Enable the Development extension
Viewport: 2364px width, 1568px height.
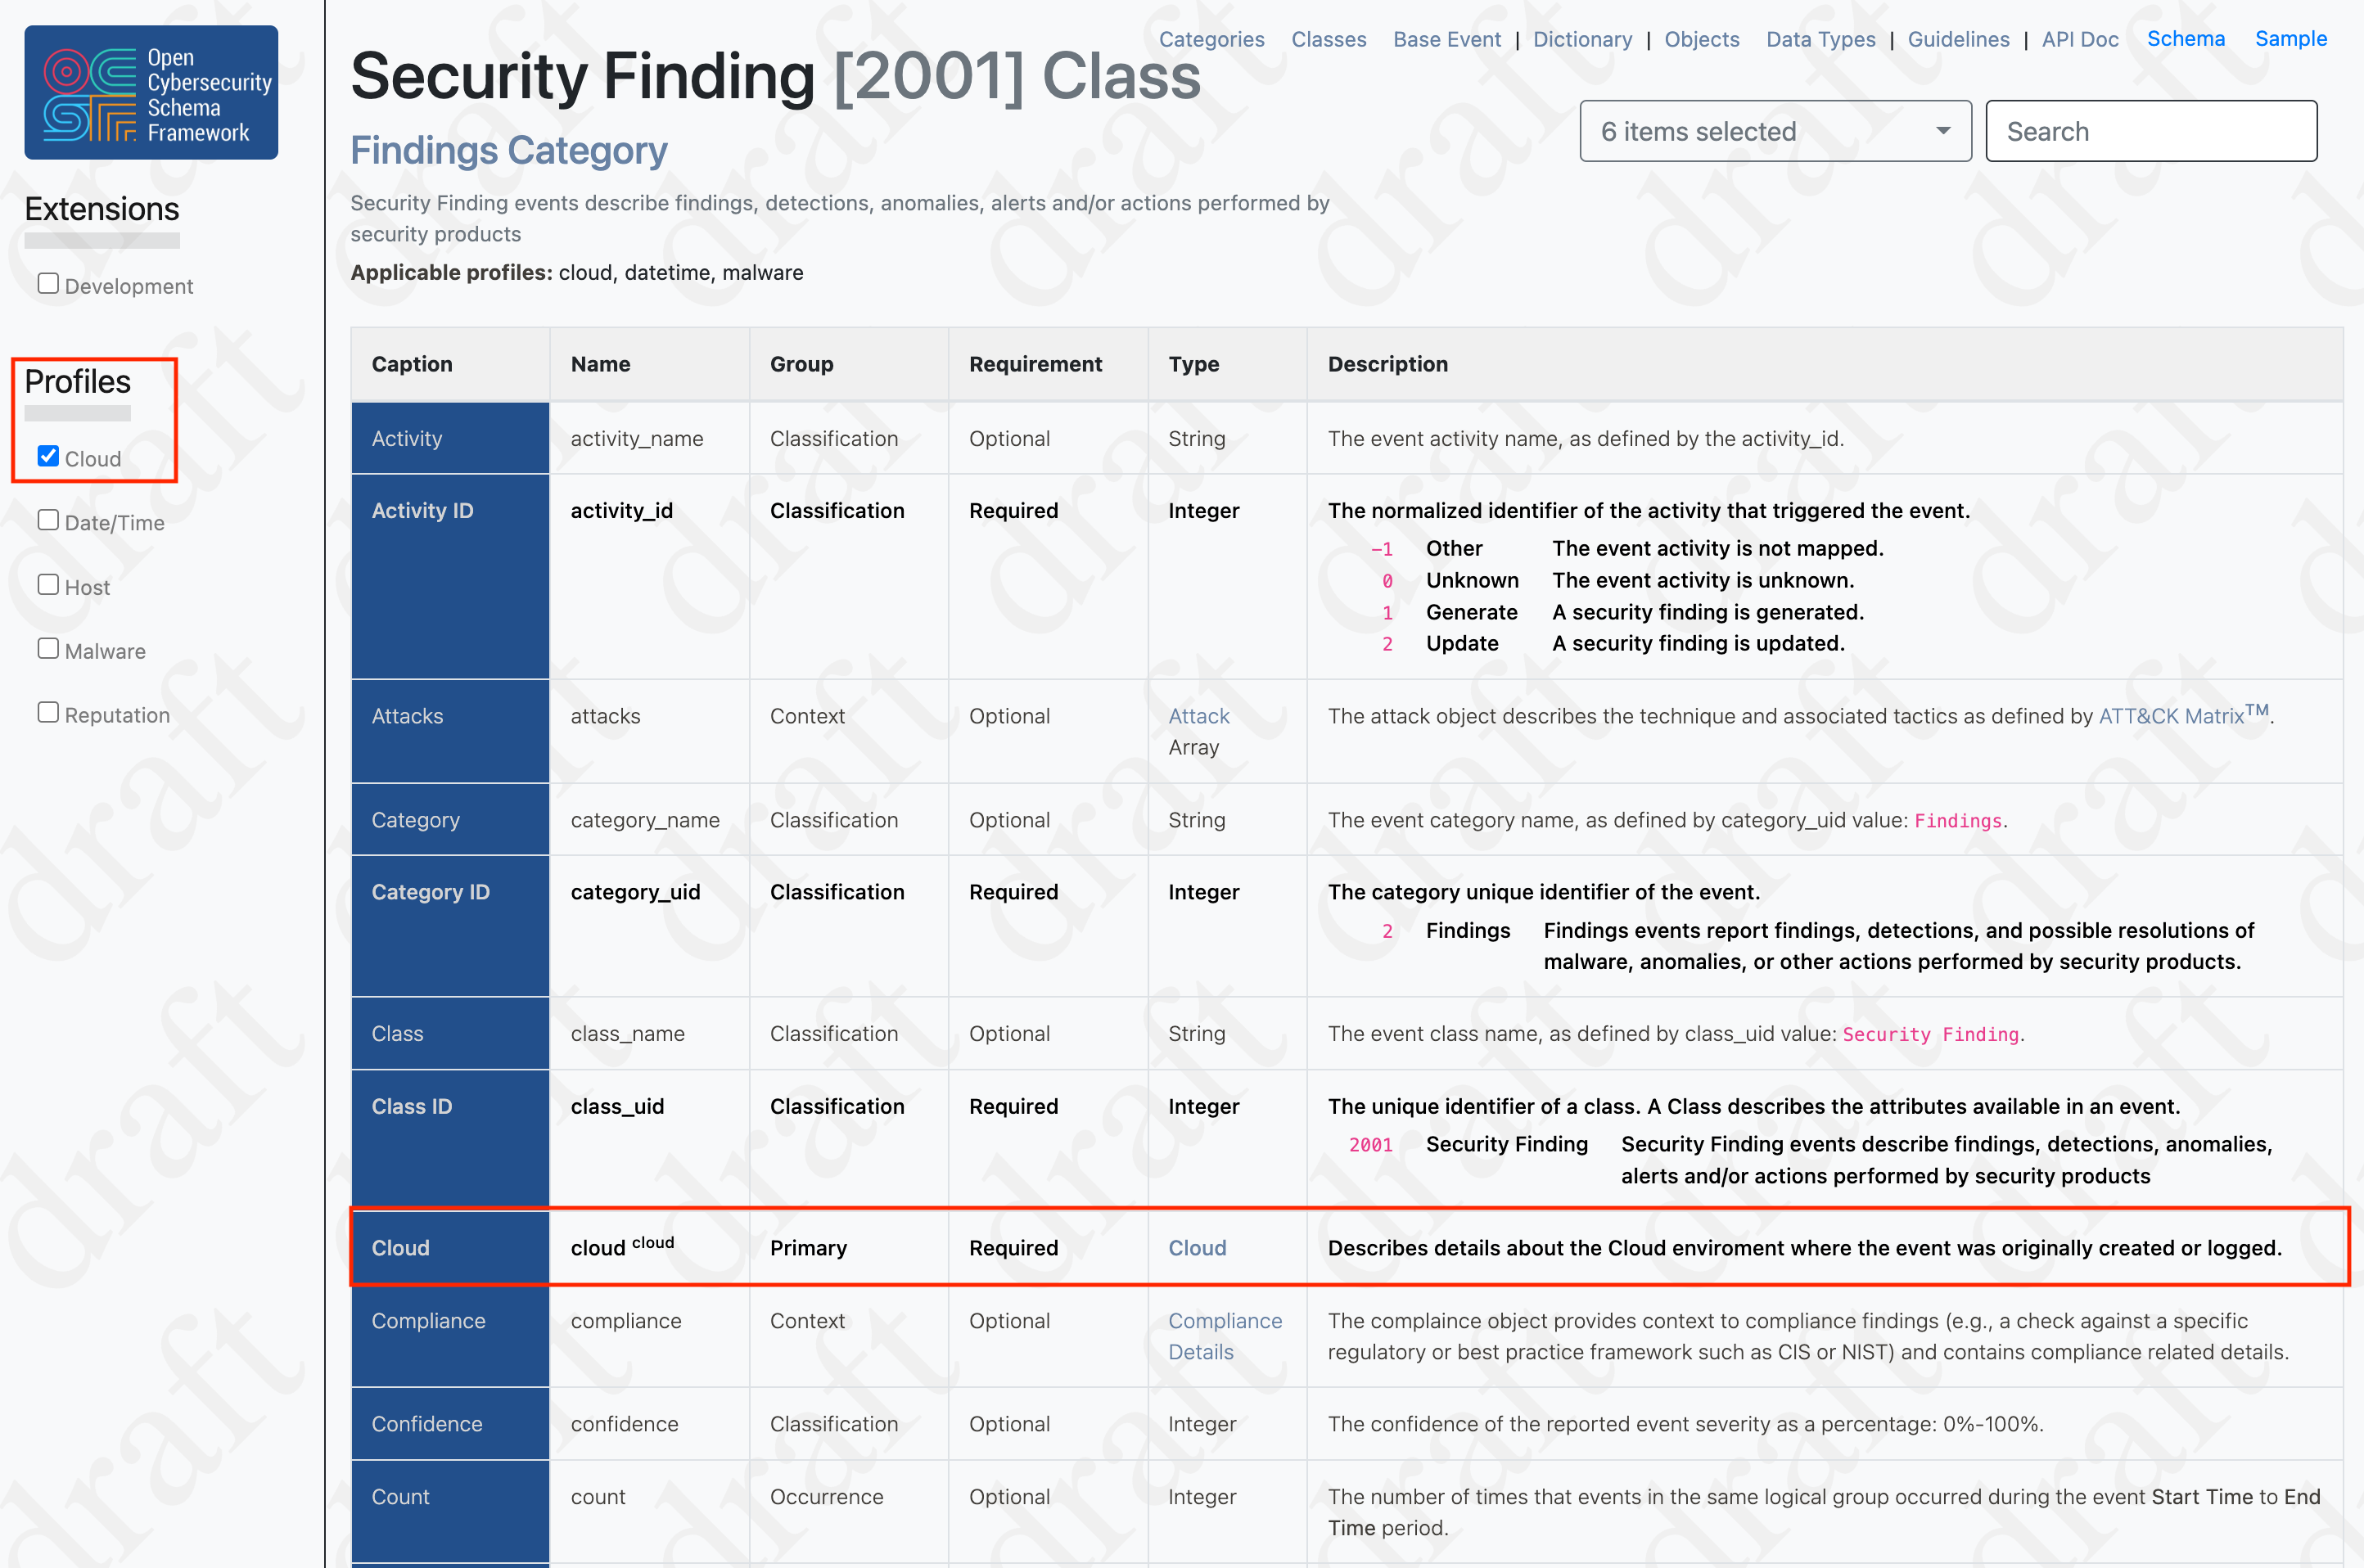click(47, 283)
